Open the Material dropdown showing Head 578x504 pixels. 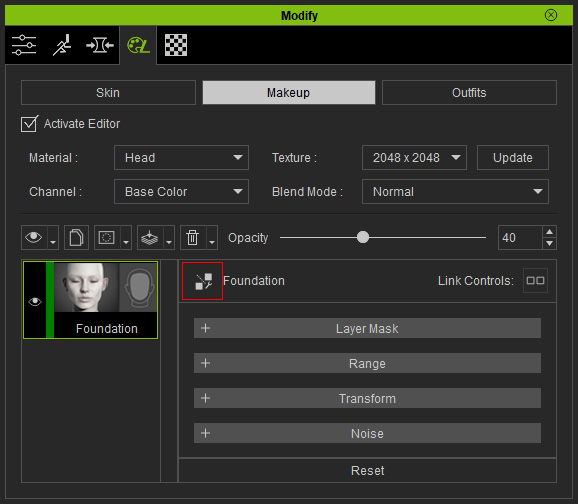click(181, 157)
